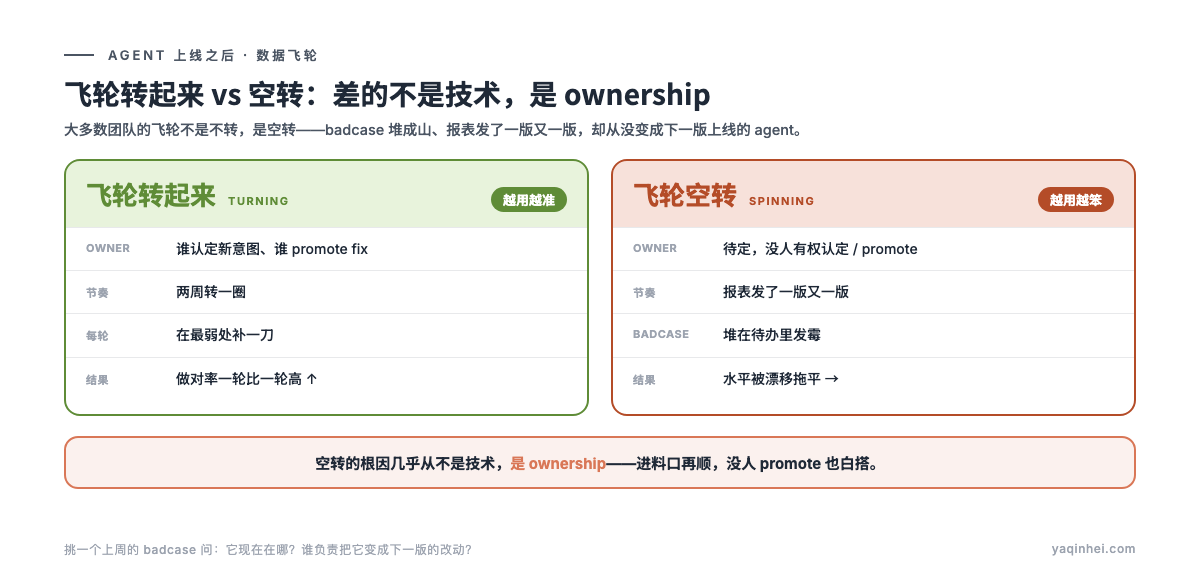Select the text '两周转一圈'
This screenshot has width=1200, height=580.
point(211,292)
